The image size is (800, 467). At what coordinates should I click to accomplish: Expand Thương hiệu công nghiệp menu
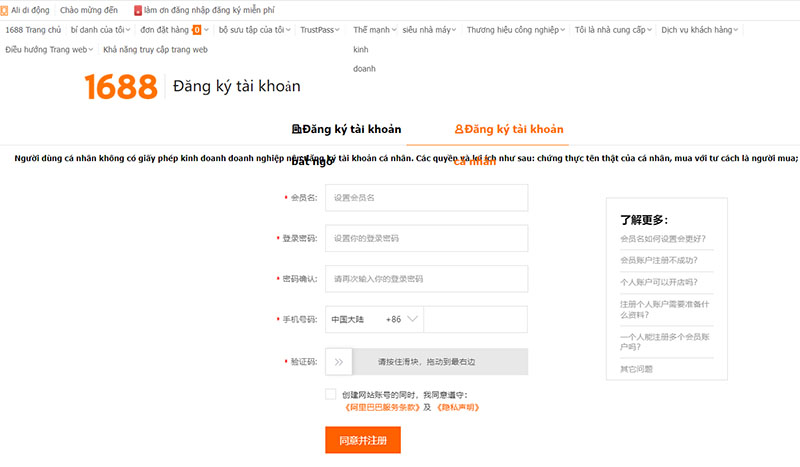click(x=516, y=30)
